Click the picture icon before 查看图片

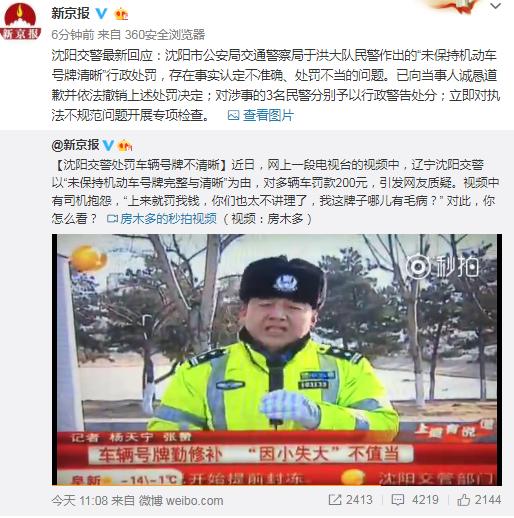coord(233,115)
